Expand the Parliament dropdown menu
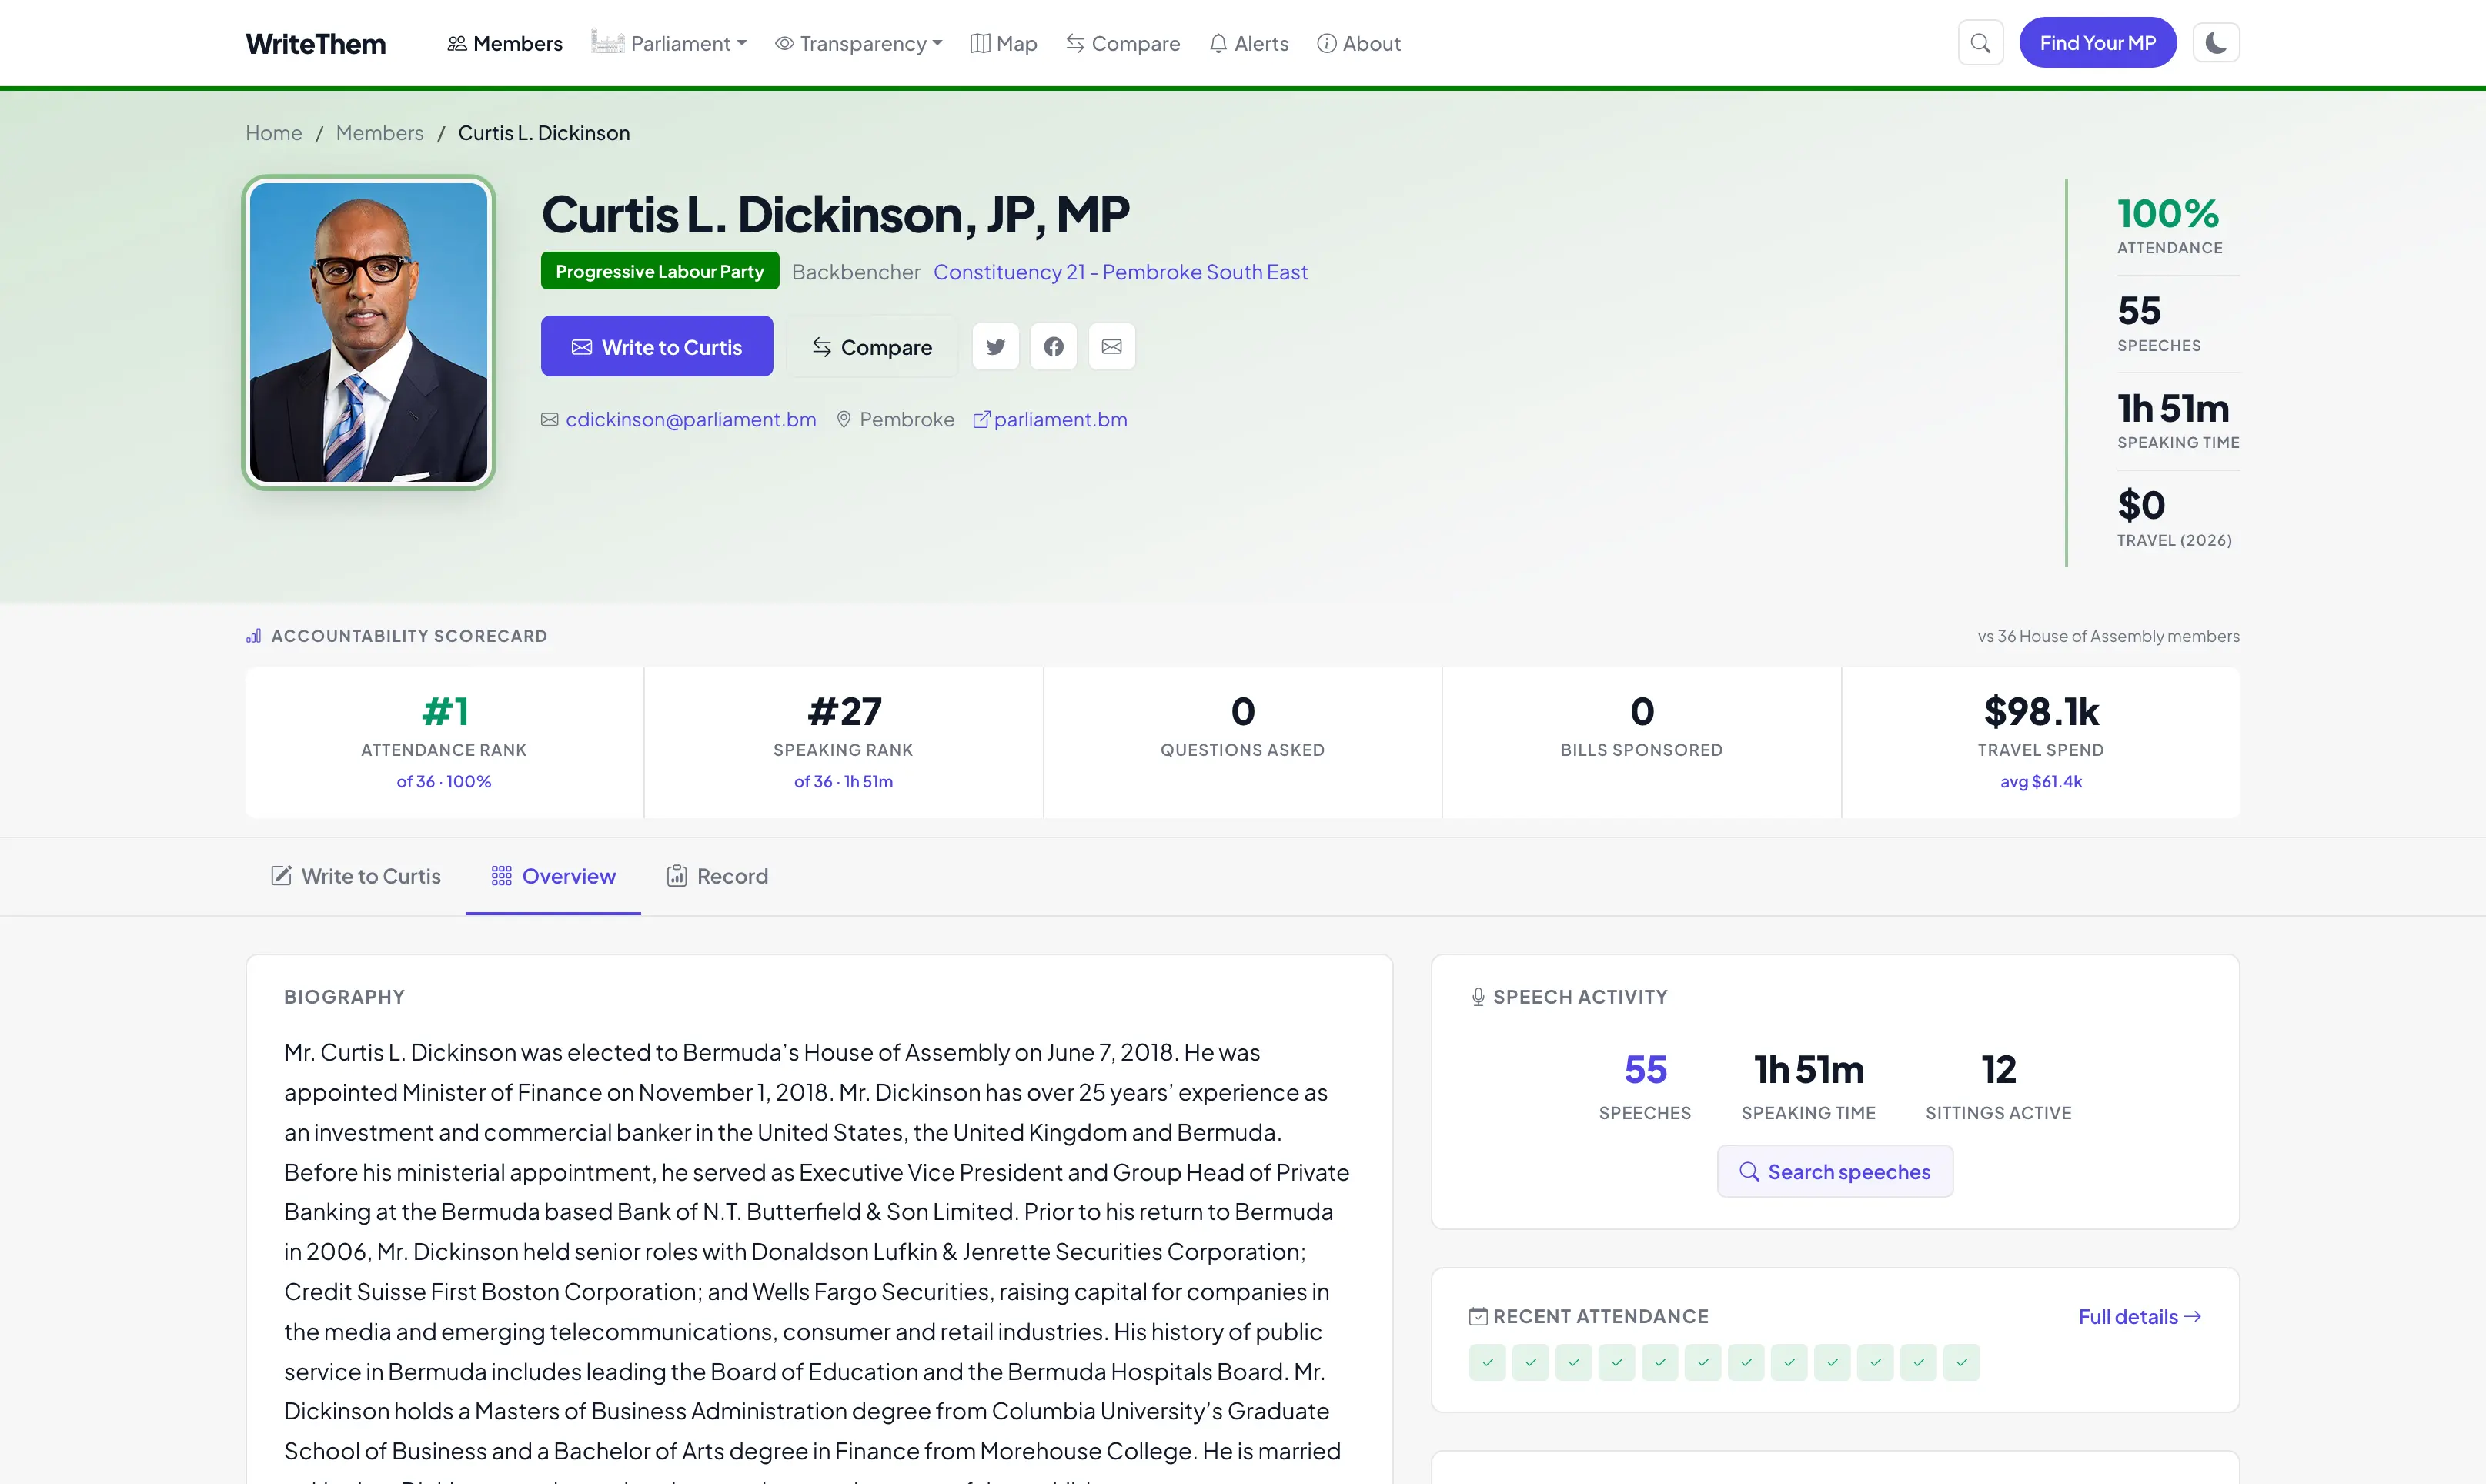The image size is (2486, 1484). 669,44
